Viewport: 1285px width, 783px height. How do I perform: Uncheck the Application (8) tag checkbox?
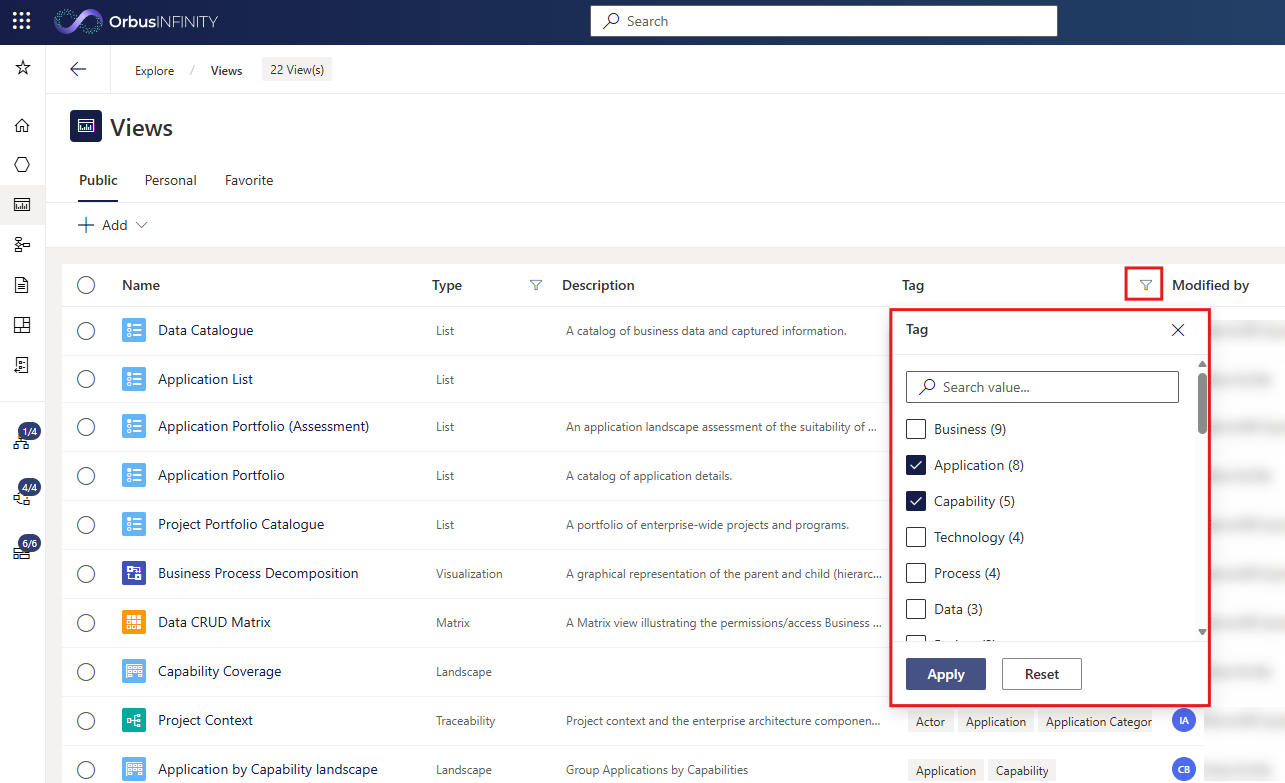(x=915, y=465)
